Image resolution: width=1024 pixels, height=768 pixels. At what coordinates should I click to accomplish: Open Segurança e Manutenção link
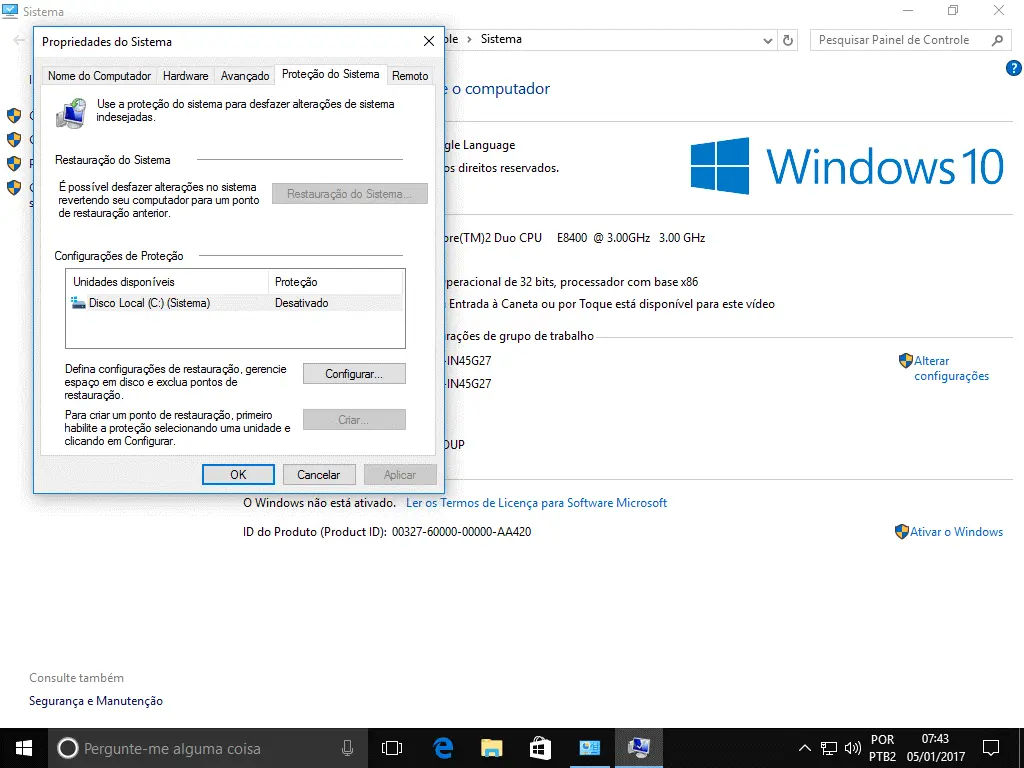click(96, 701)
